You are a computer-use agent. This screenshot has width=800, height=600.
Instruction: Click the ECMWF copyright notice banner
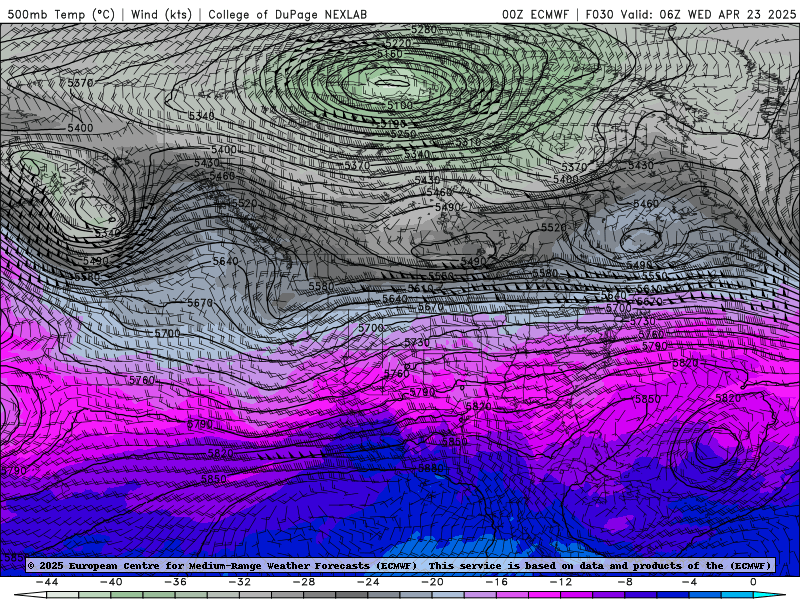[400, 565]
